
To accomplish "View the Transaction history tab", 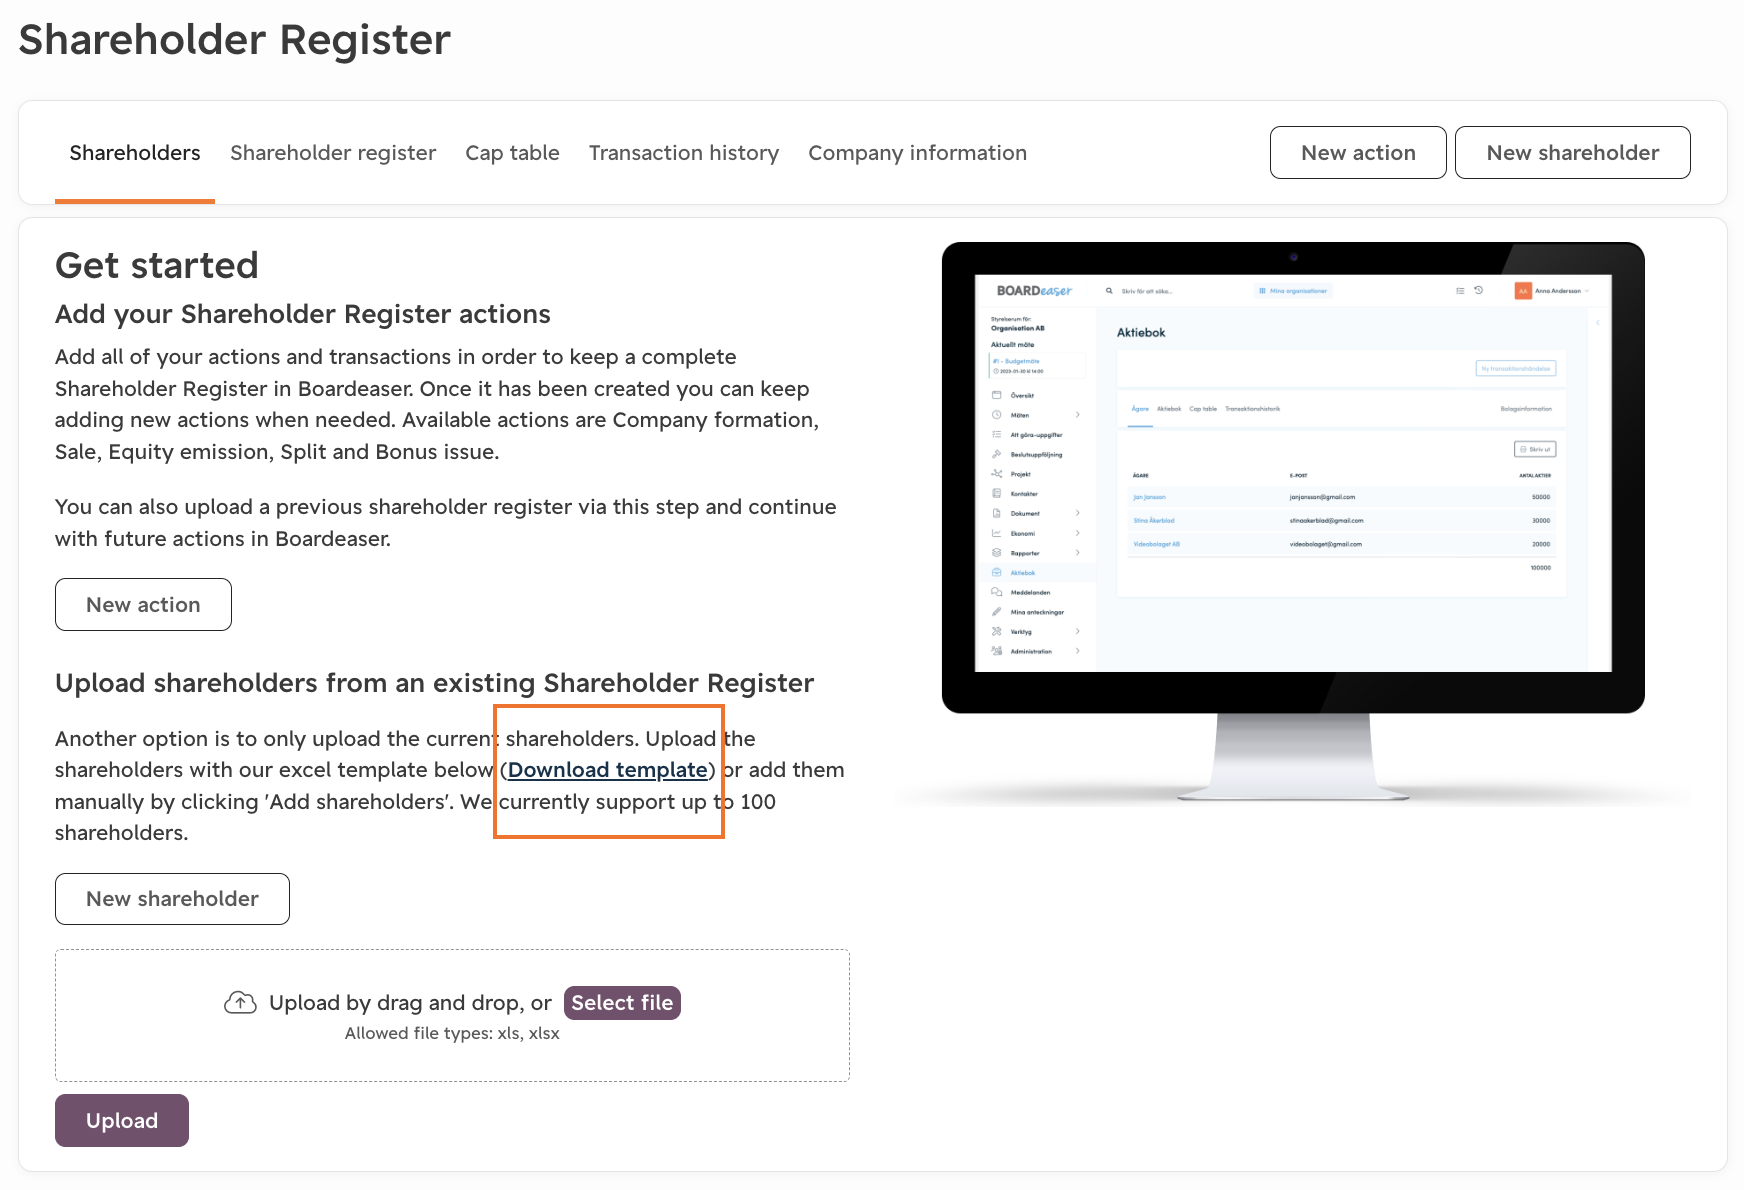I will pos(684,153).
